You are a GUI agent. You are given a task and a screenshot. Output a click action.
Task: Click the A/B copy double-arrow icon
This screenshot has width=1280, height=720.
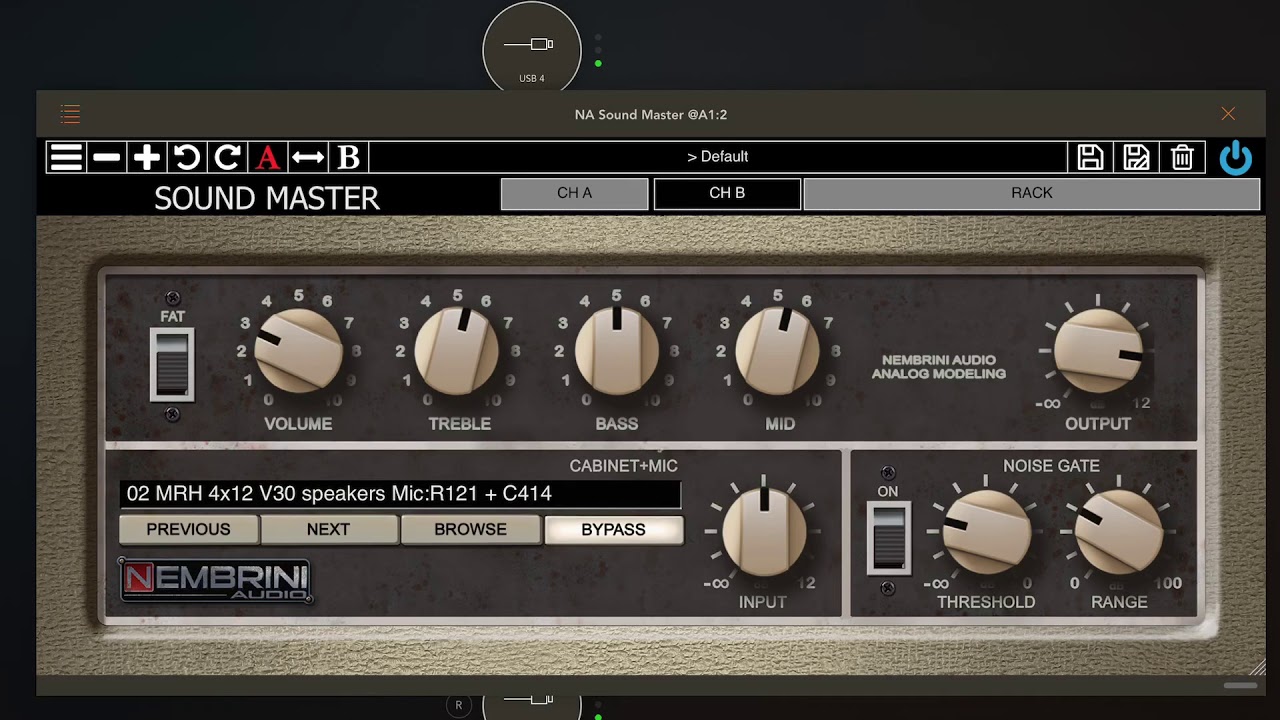pyautogui.click(x=308, y=157)
